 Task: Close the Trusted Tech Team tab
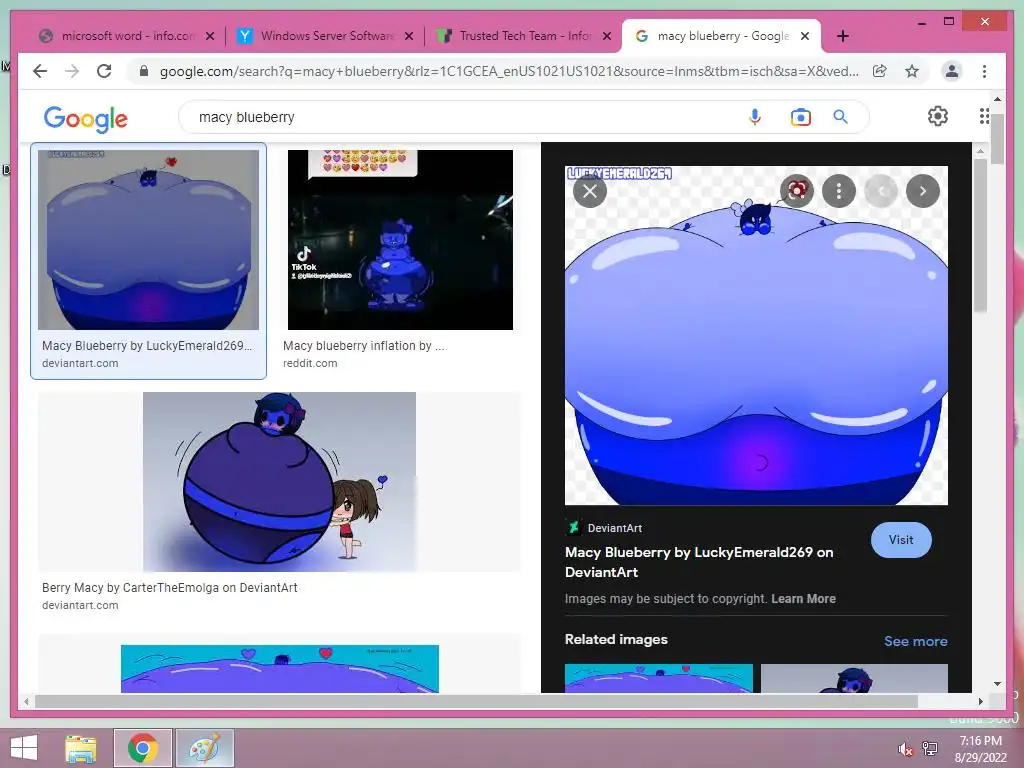click(607, 37)
